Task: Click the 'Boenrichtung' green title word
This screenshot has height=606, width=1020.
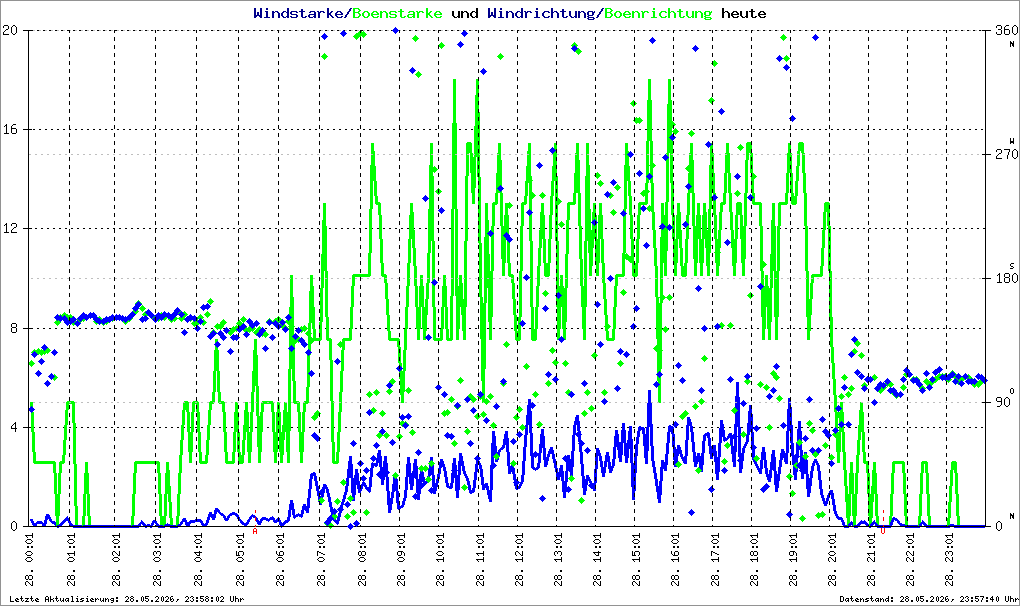Action: point(658,13)
